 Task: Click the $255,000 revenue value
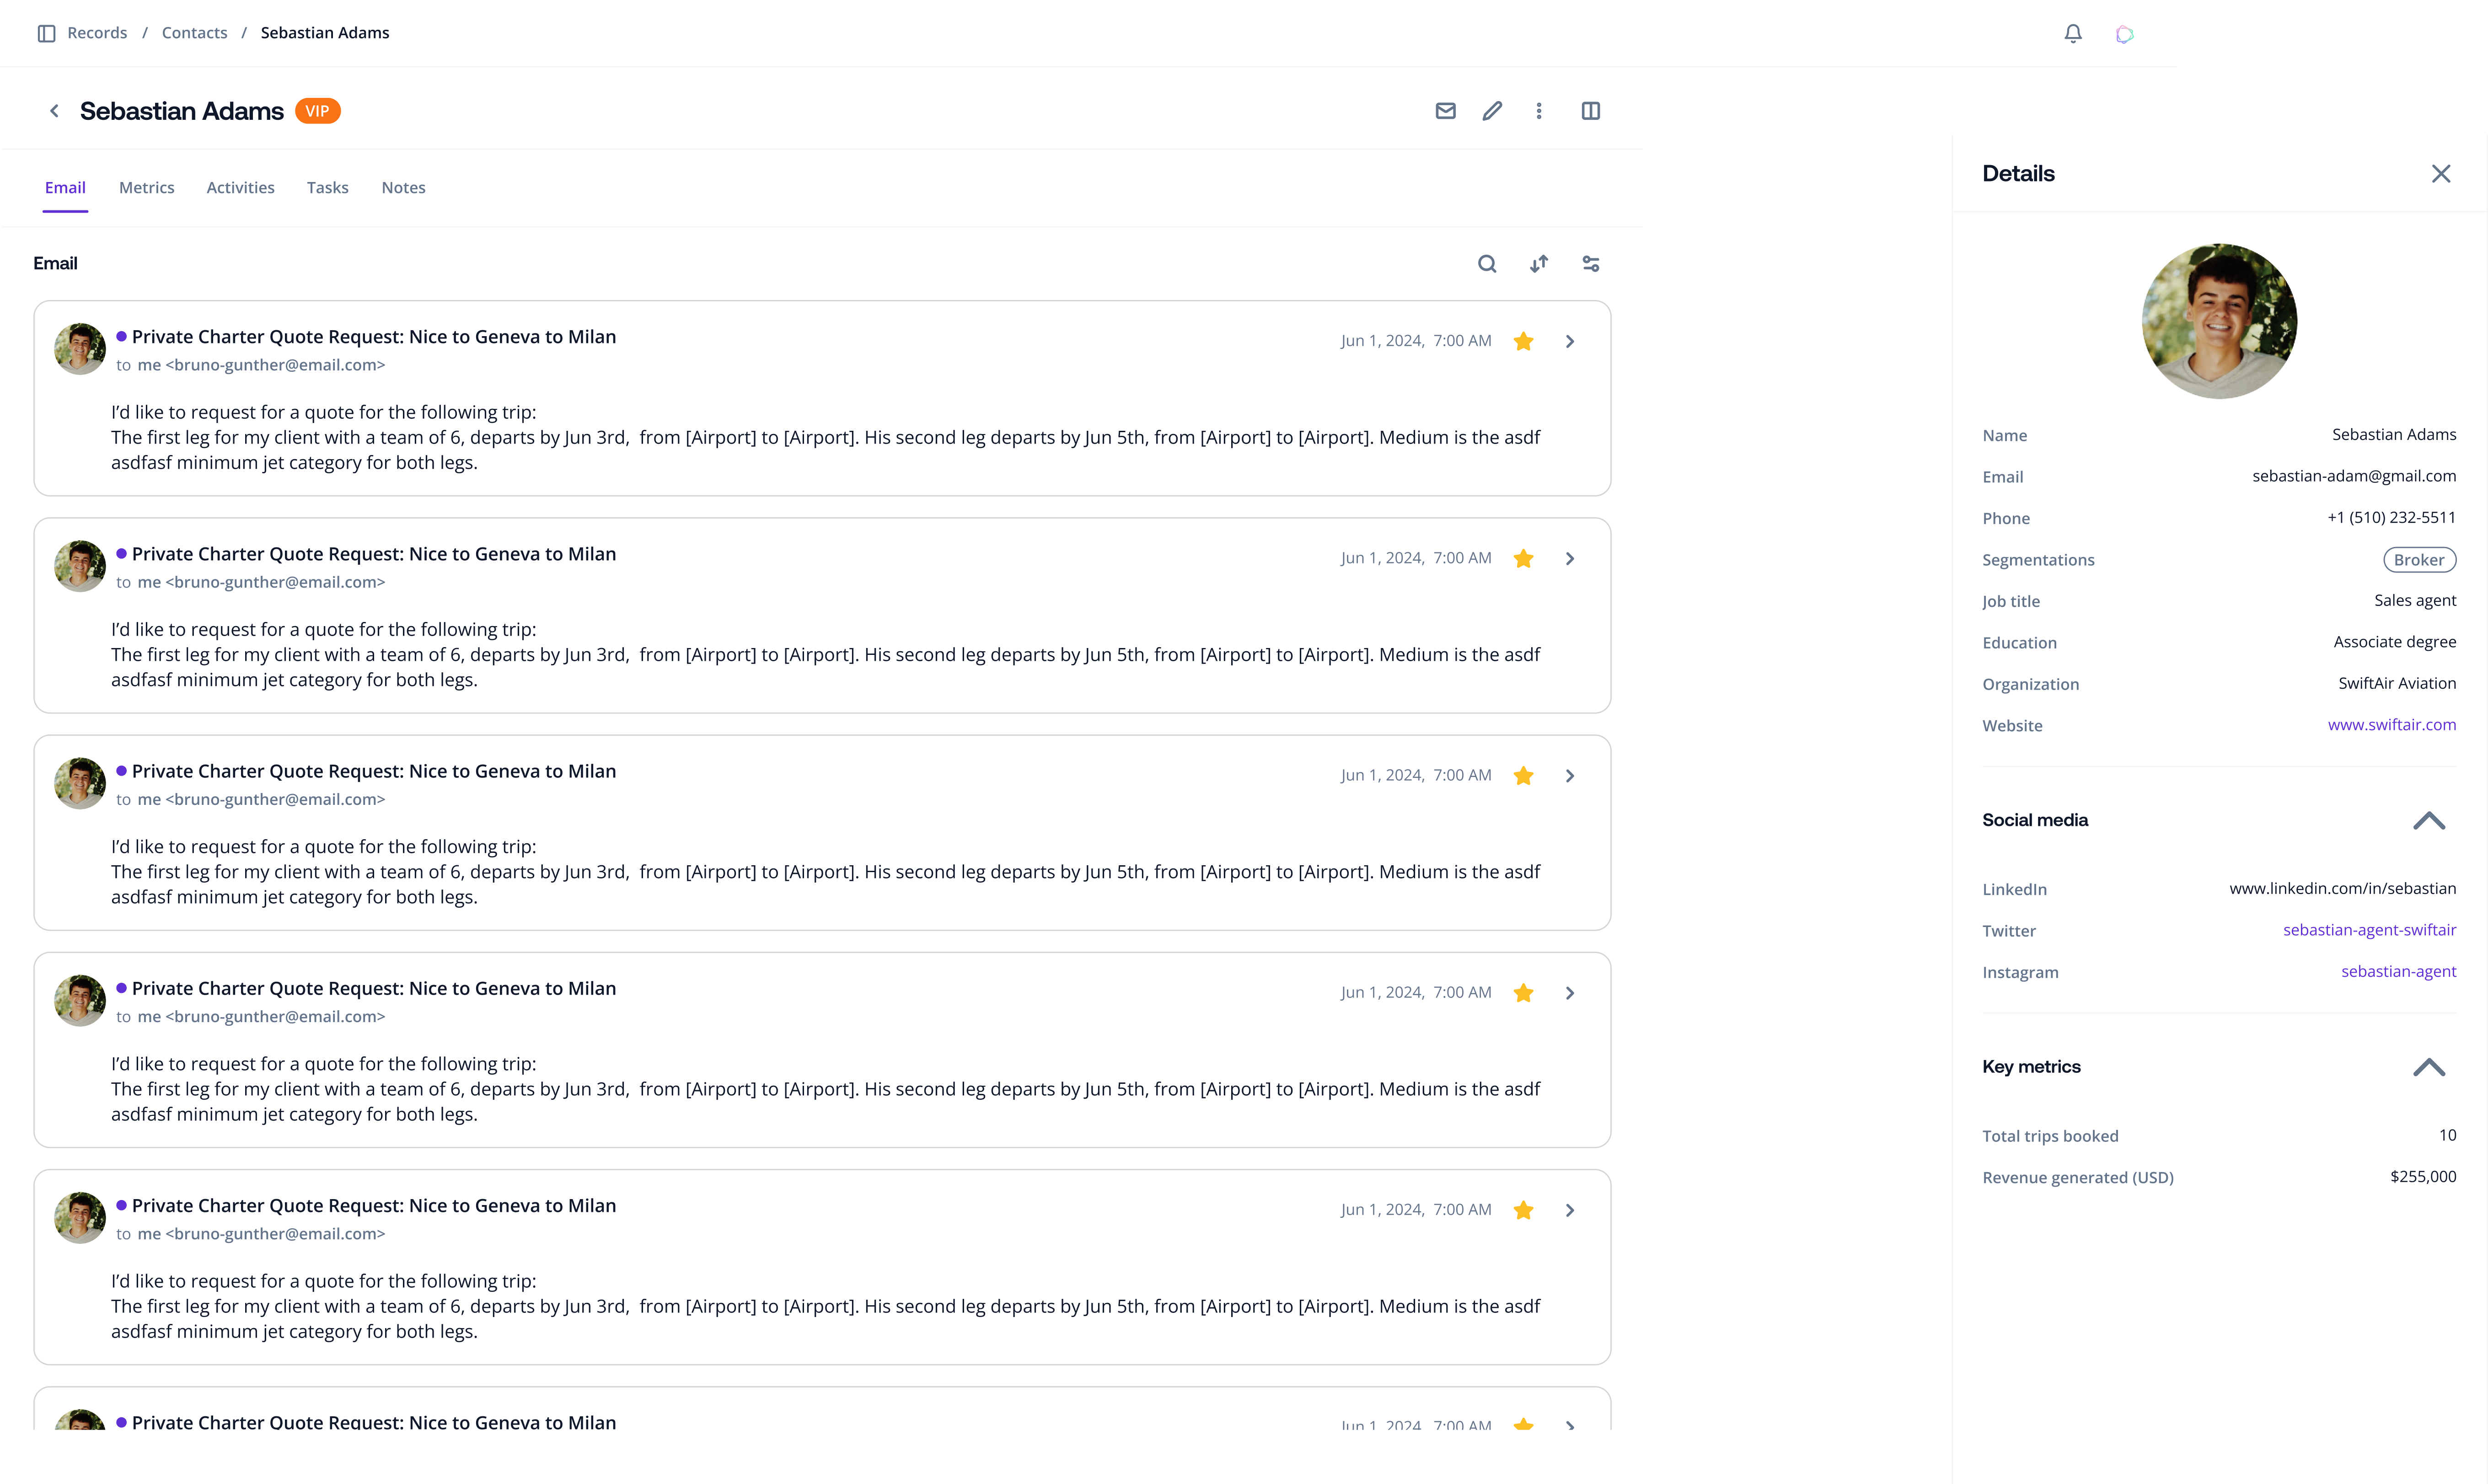tap(2423, 1177)
